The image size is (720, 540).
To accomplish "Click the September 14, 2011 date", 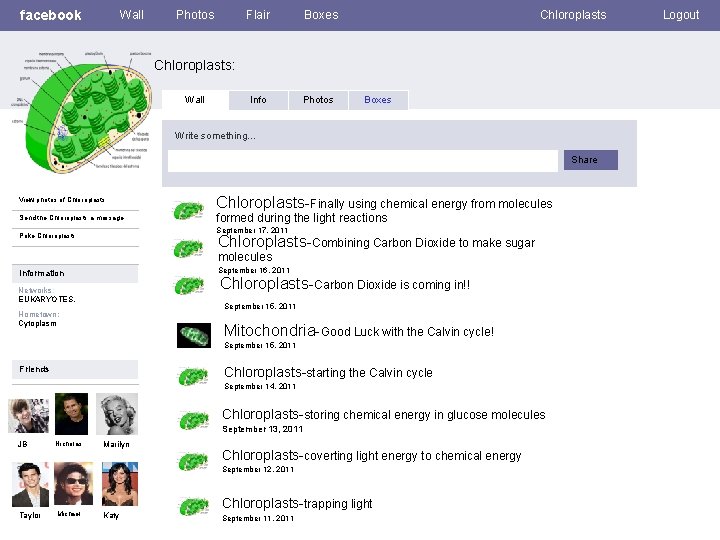I will point(260,386).
